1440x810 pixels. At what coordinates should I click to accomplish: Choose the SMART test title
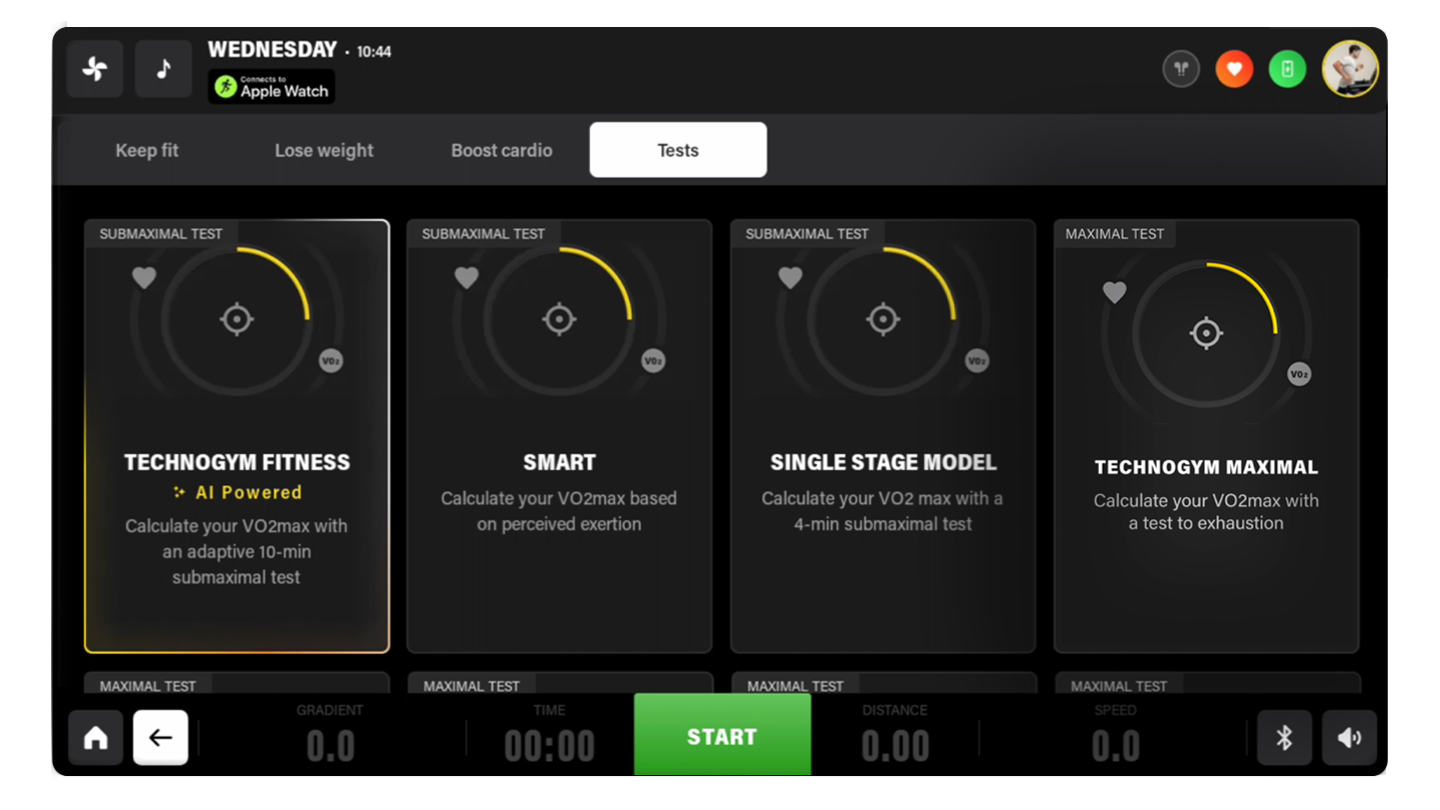click(559, 462)
